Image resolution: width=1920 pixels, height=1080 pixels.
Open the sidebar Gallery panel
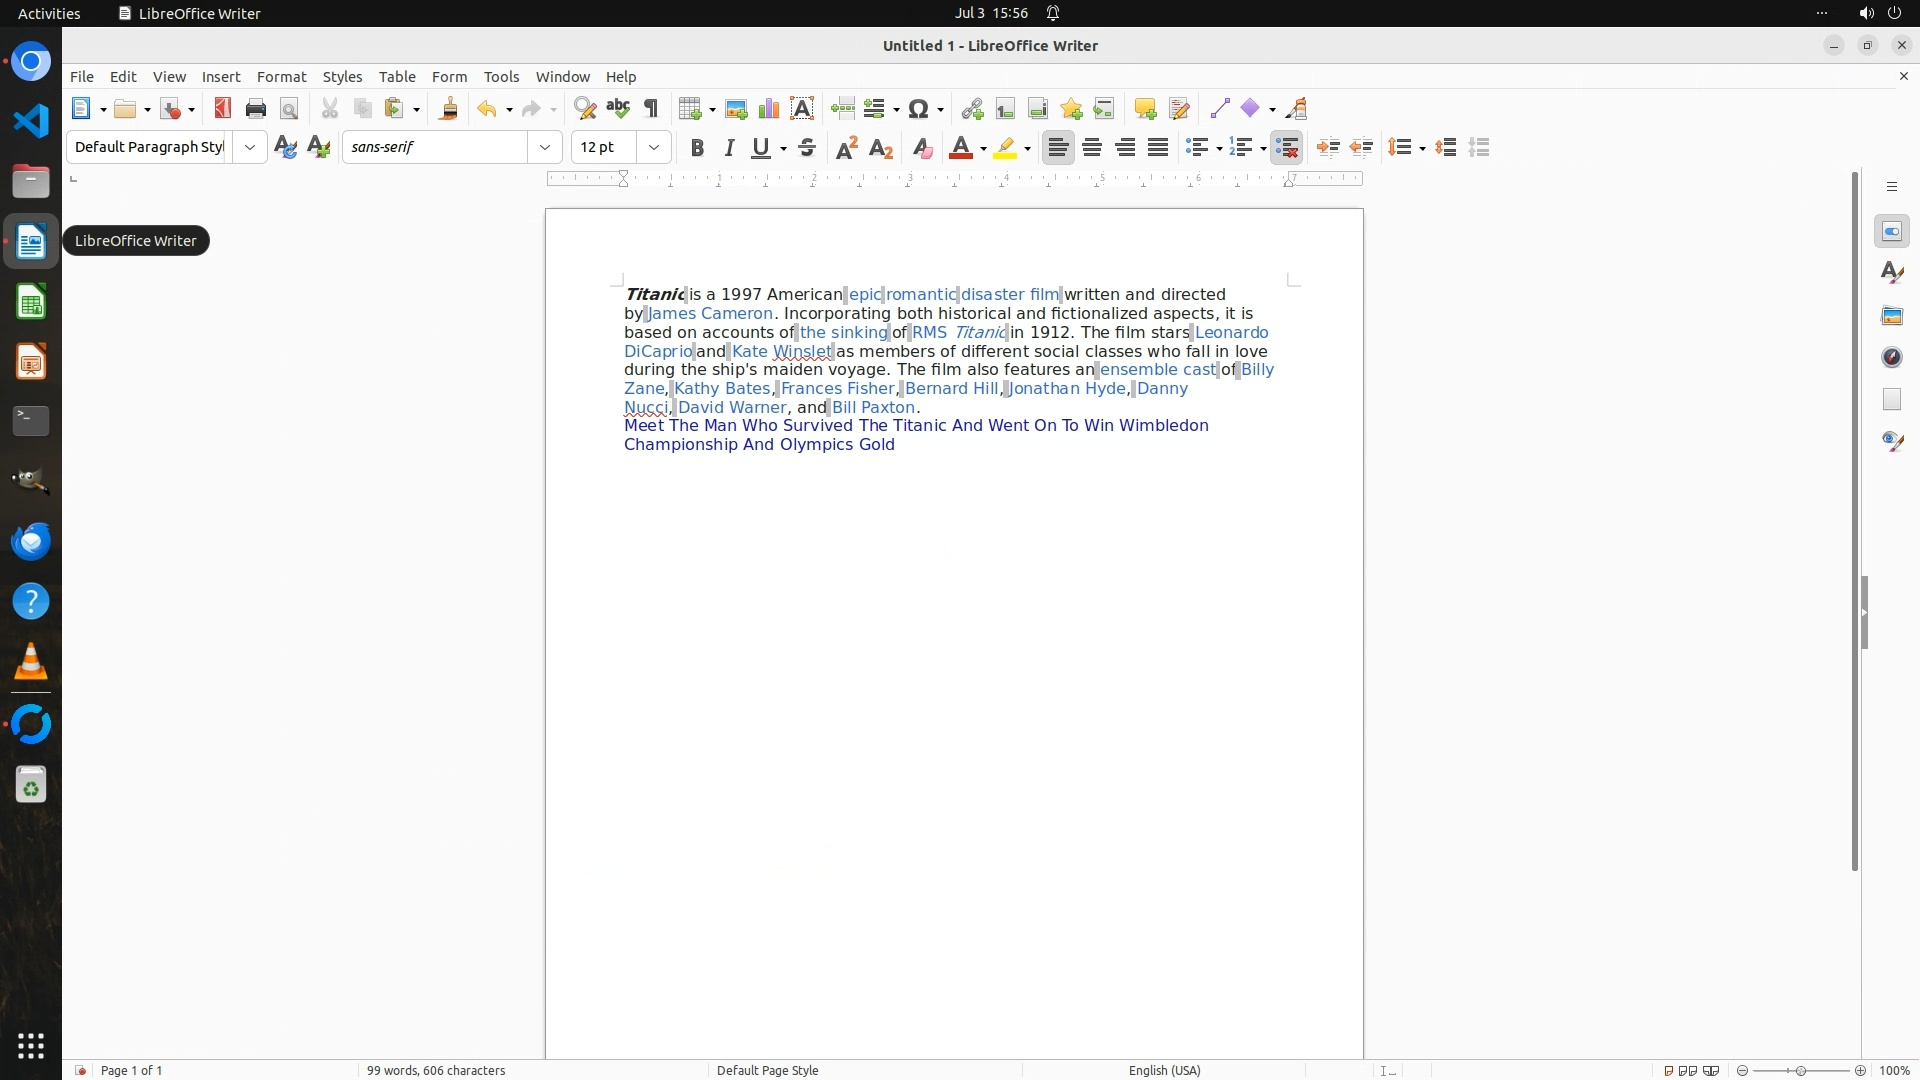pyautogui.click(x=1892, y=316)
